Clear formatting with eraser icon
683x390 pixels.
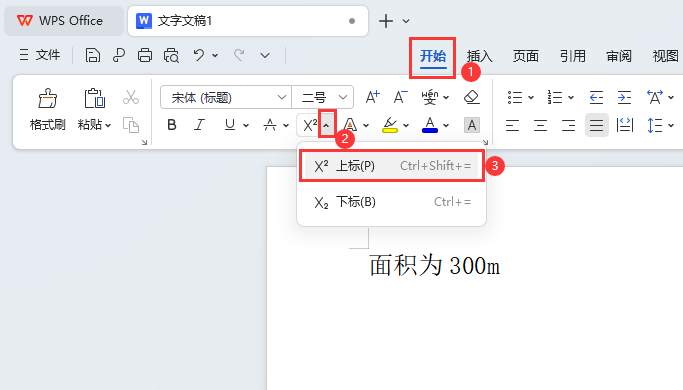coord(472,97)
